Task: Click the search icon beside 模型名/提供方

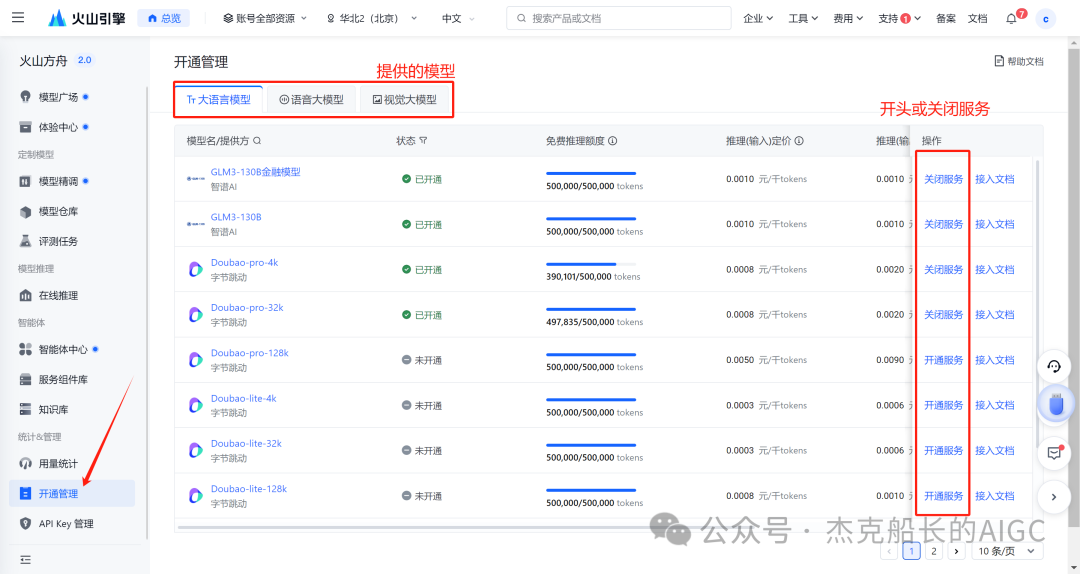Action: [257, 141]
